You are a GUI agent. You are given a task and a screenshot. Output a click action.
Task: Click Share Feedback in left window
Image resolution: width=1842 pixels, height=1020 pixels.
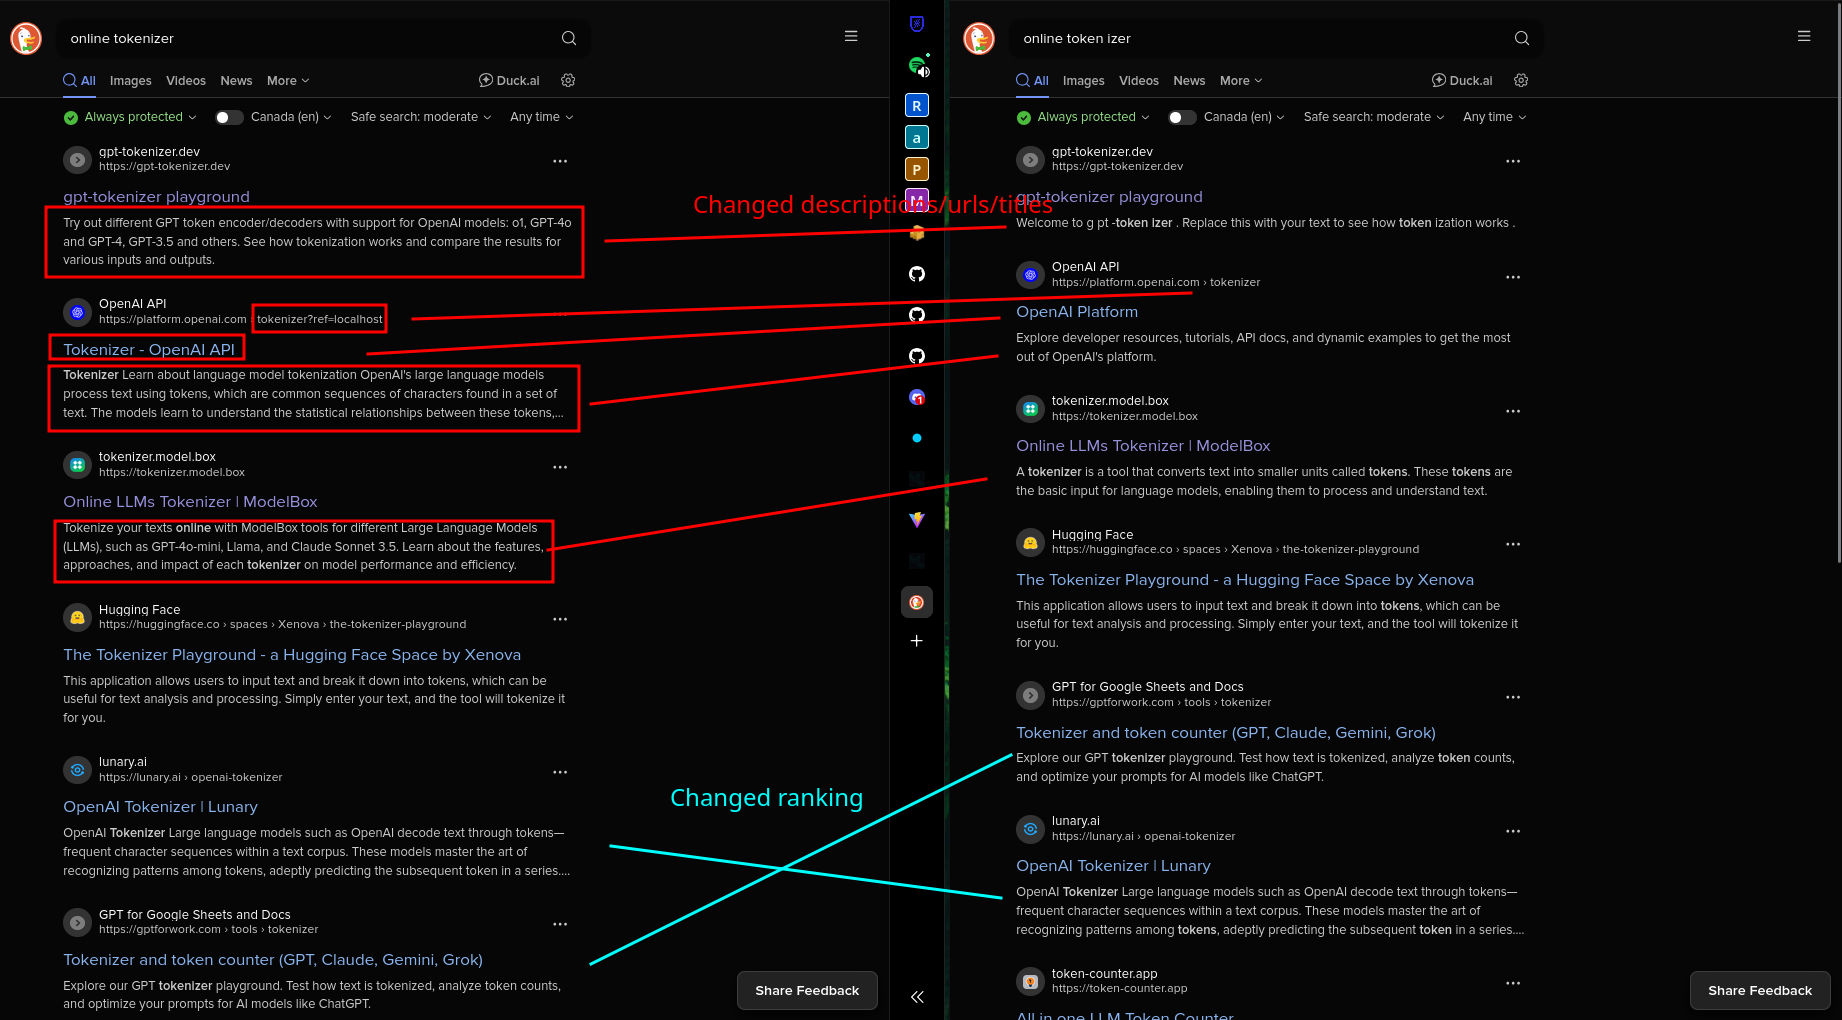[x=807, y=990]
